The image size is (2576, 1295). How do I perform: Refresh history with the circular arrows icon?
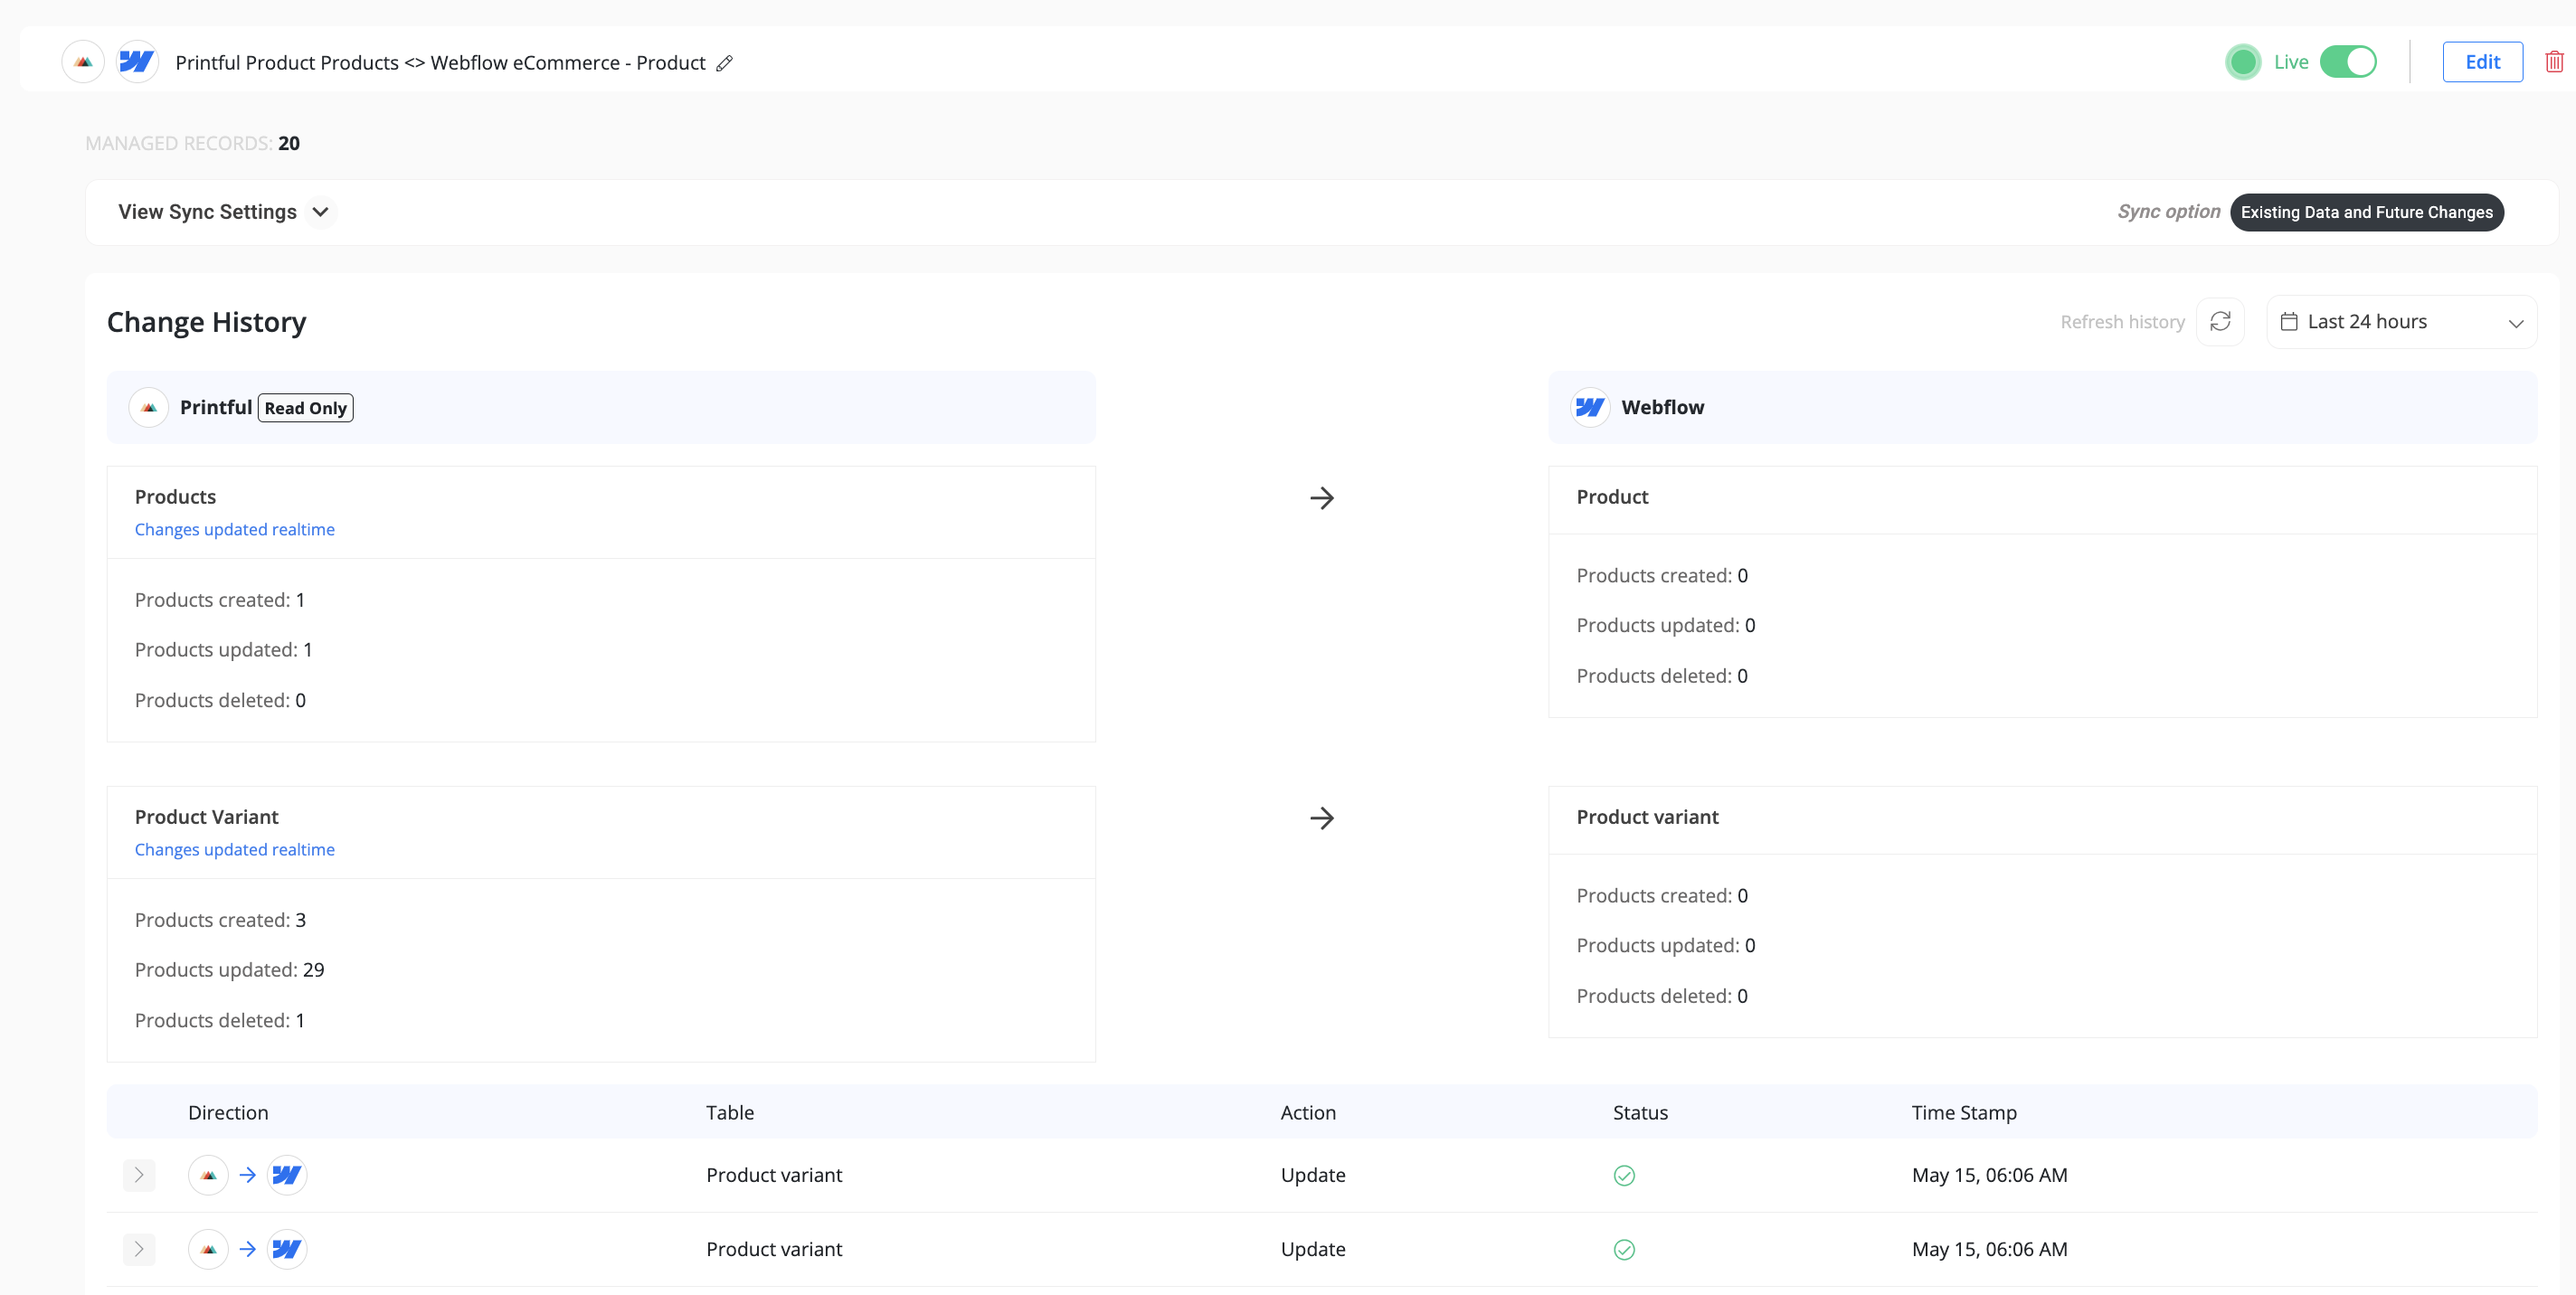[2220, 322]
